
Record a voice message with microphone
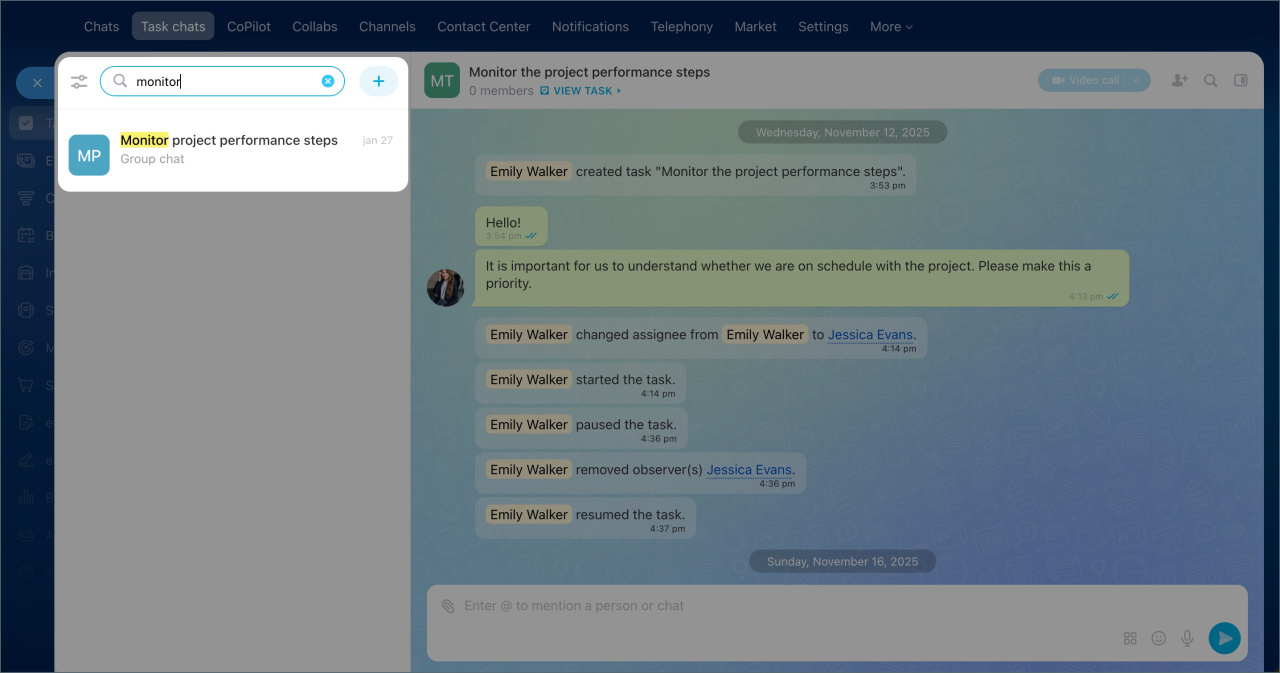[x=1188, y=638]
